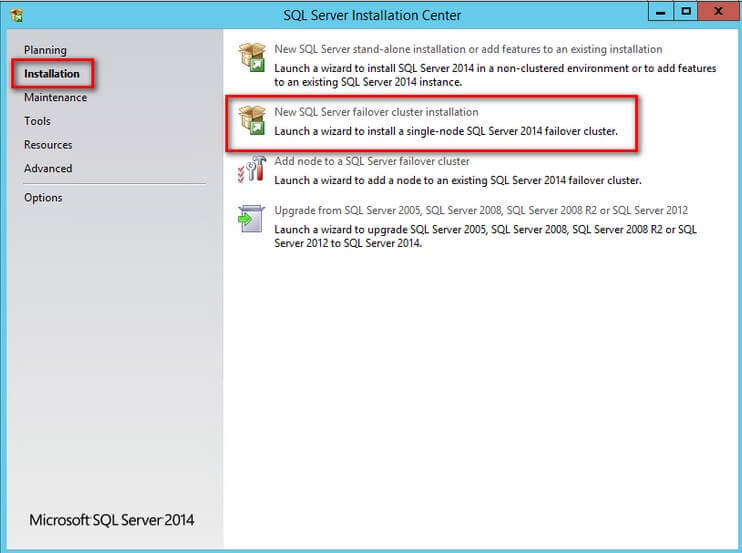
Task: Launch New SQL Server stand-alone installation link
Action: 468,49
